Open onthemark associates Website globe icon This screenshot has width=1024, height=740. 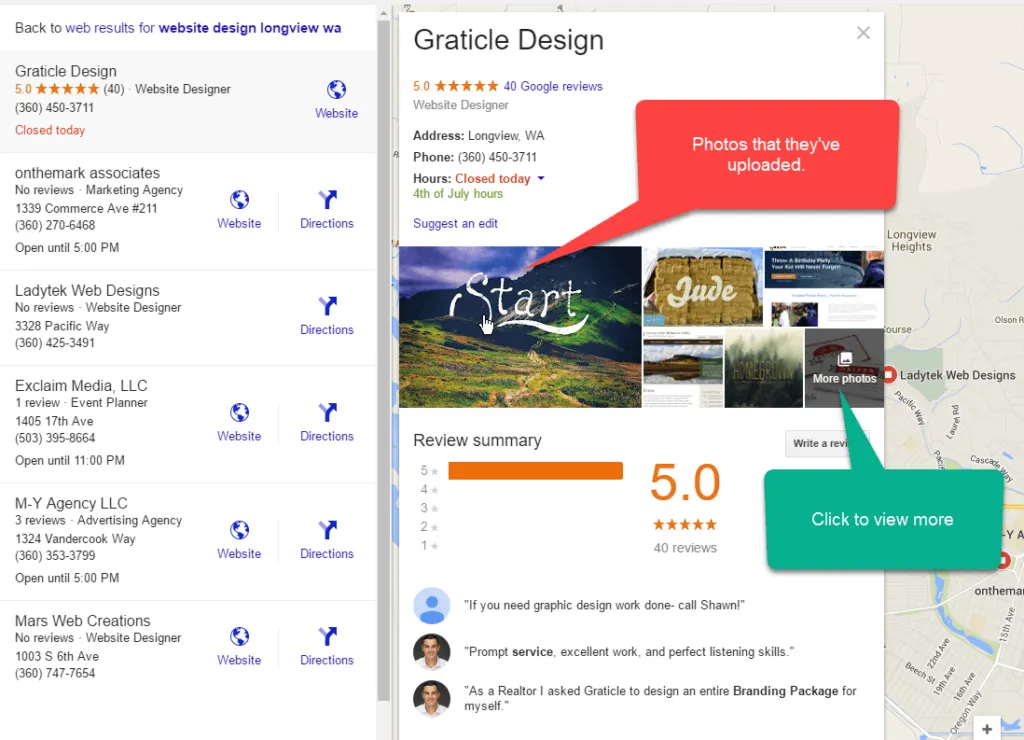tap(239, 199)
